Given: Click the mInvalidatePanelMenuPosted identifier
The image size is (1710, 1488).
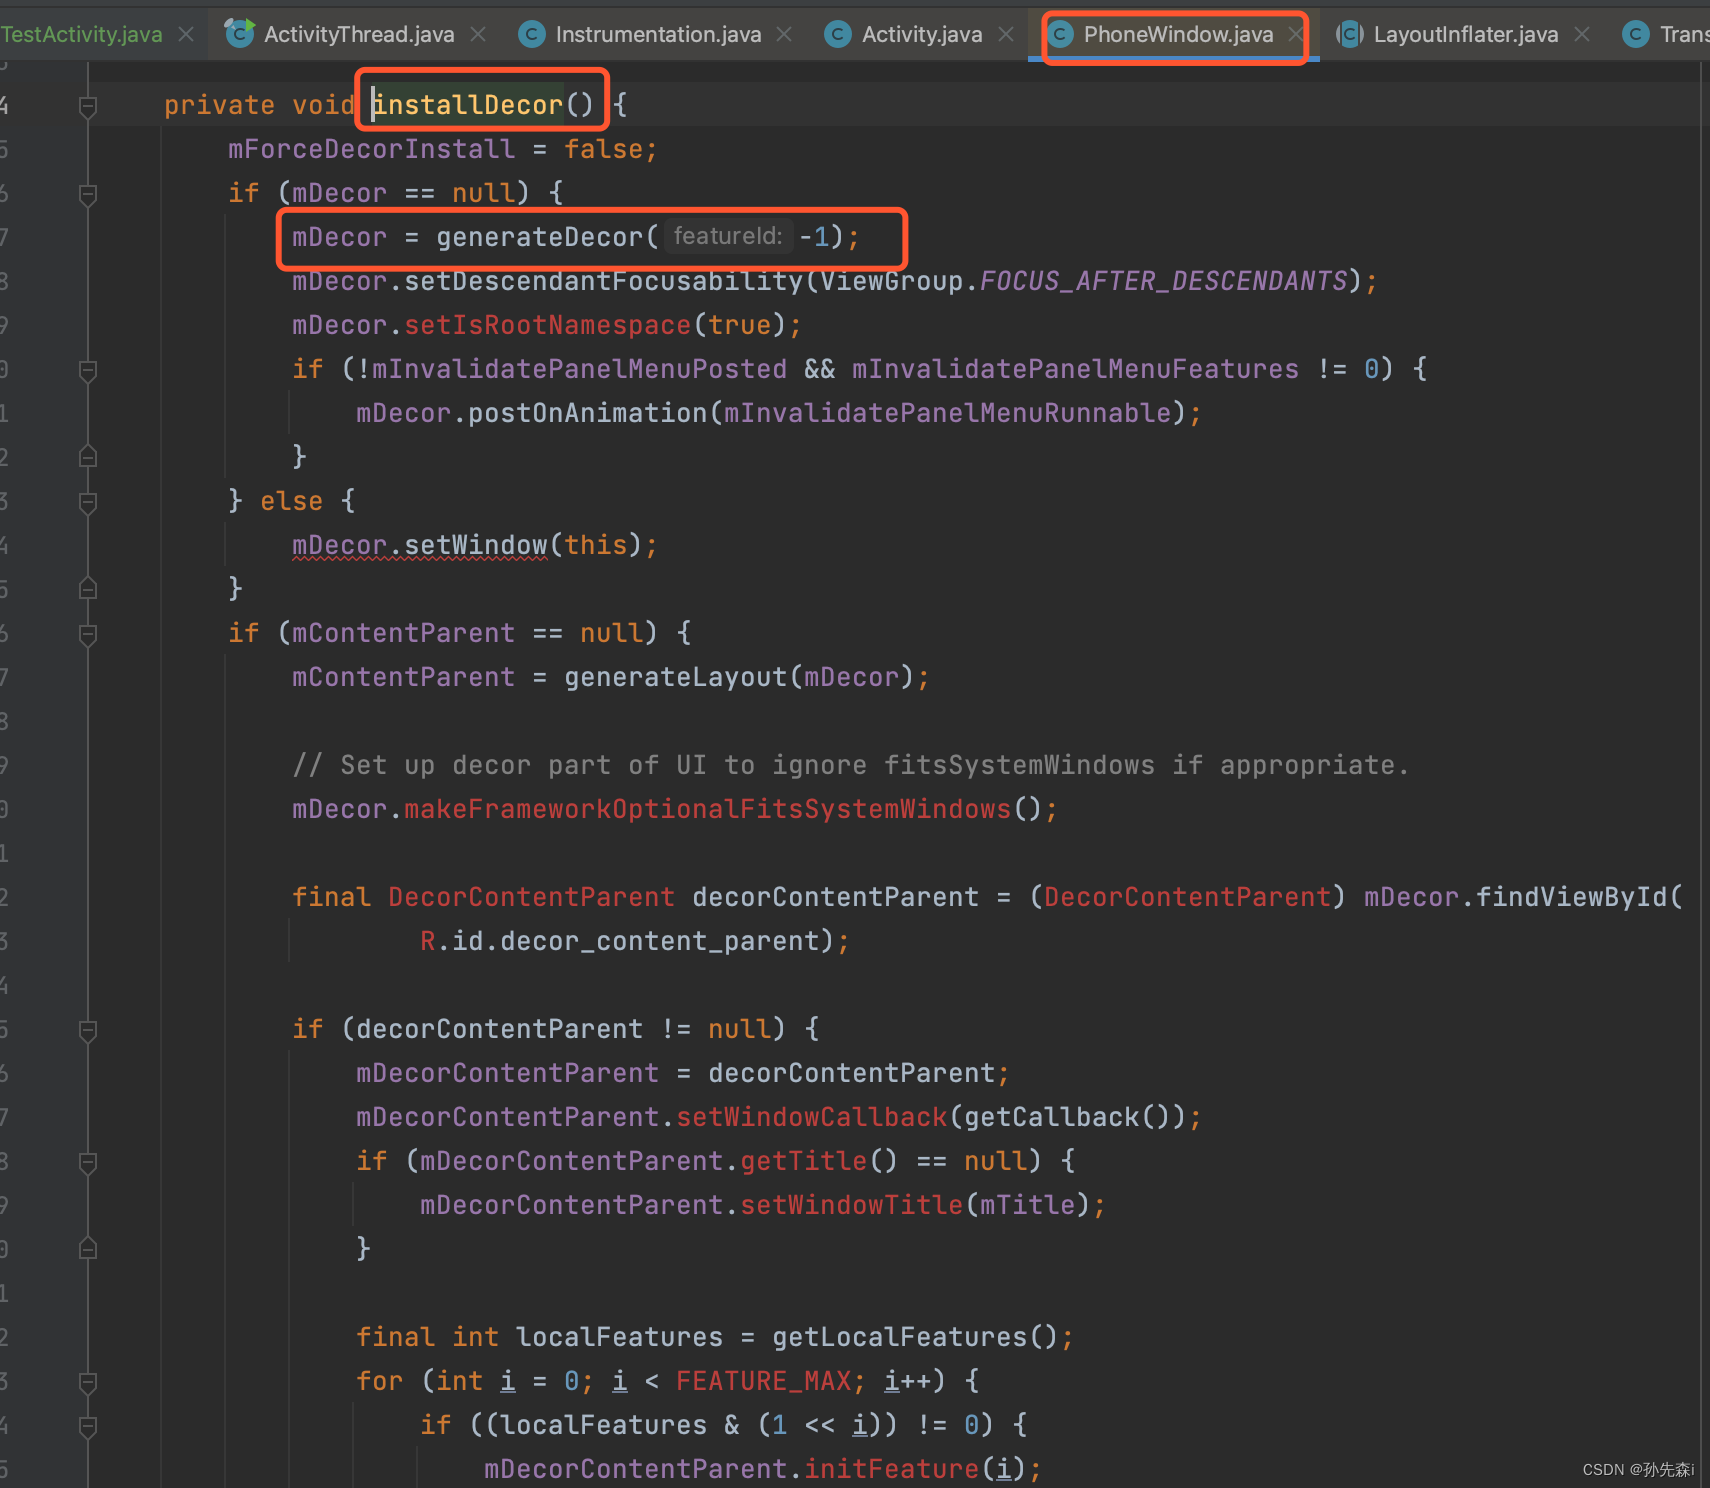Looking at the screenshot, I should [x=580, y=369].
